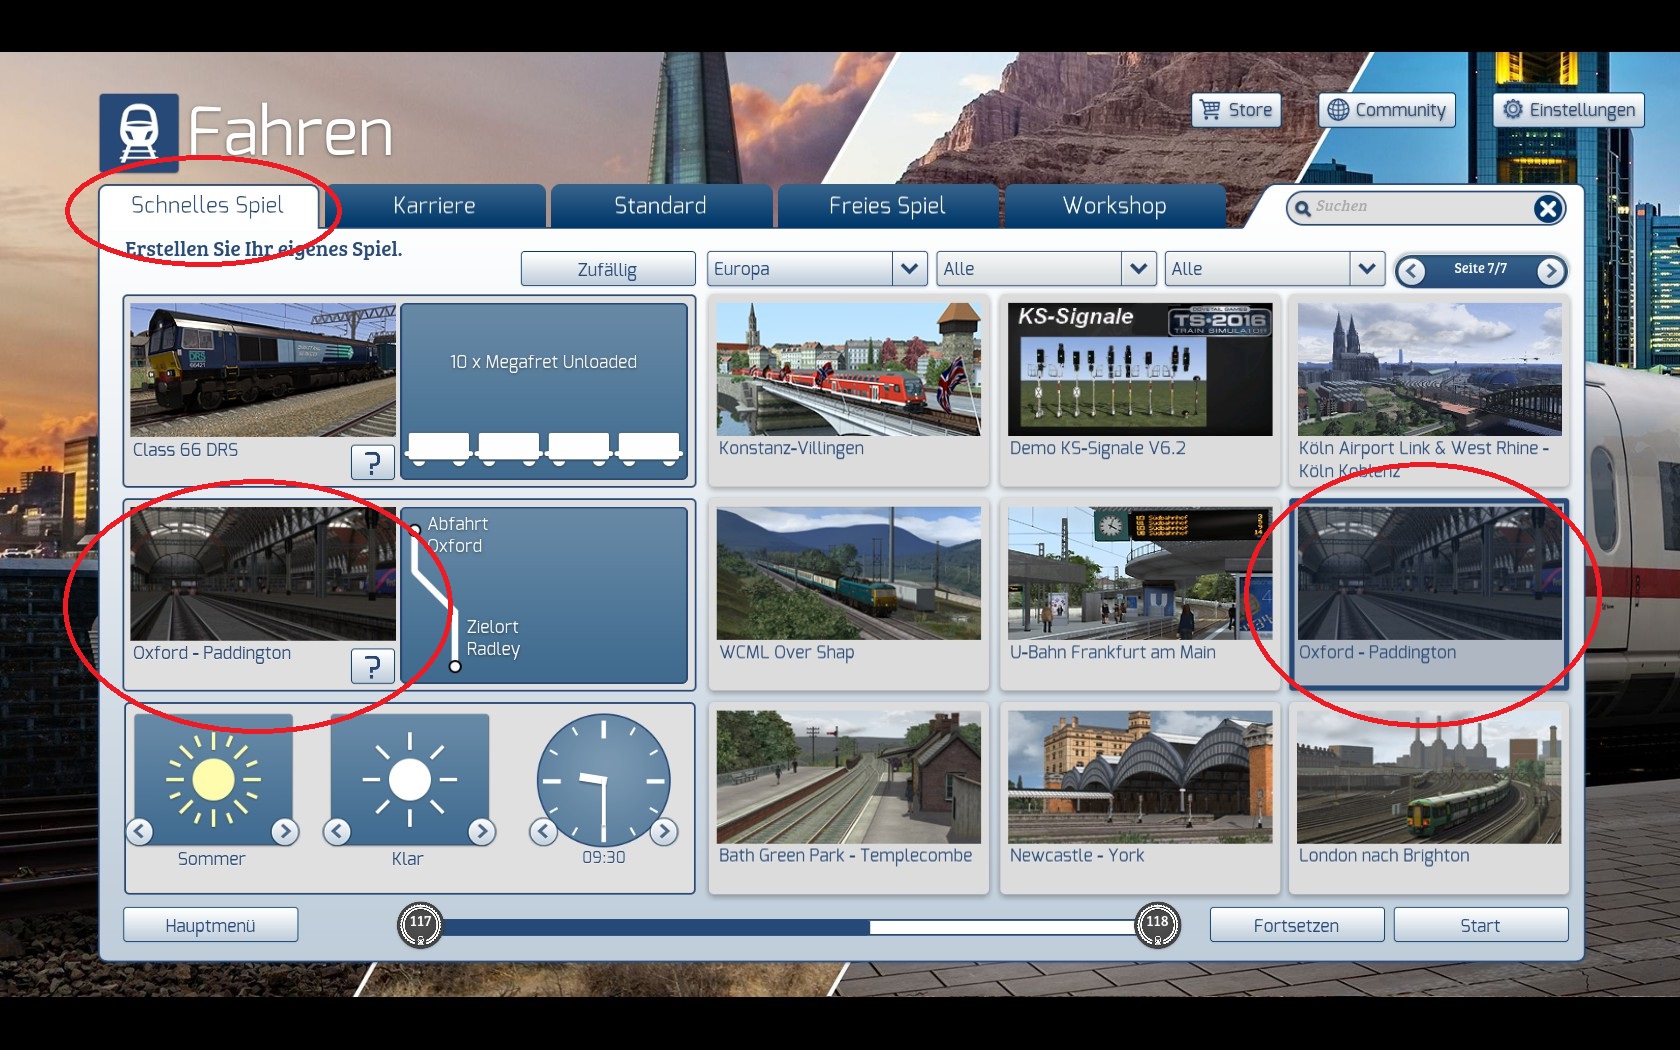Choose the Köln Airport Link route
The height and width of the screenshot is (1050, 1680).
[x=1429, y=390]
